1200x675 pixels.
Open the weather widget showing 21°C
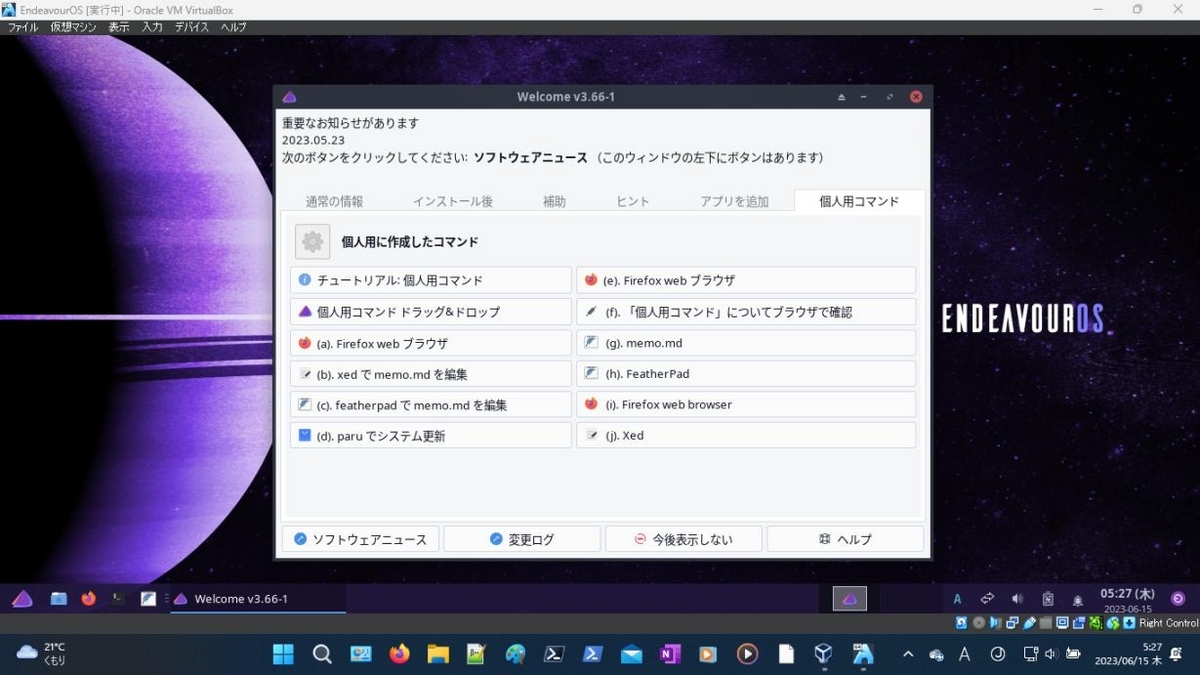(42, 654)
